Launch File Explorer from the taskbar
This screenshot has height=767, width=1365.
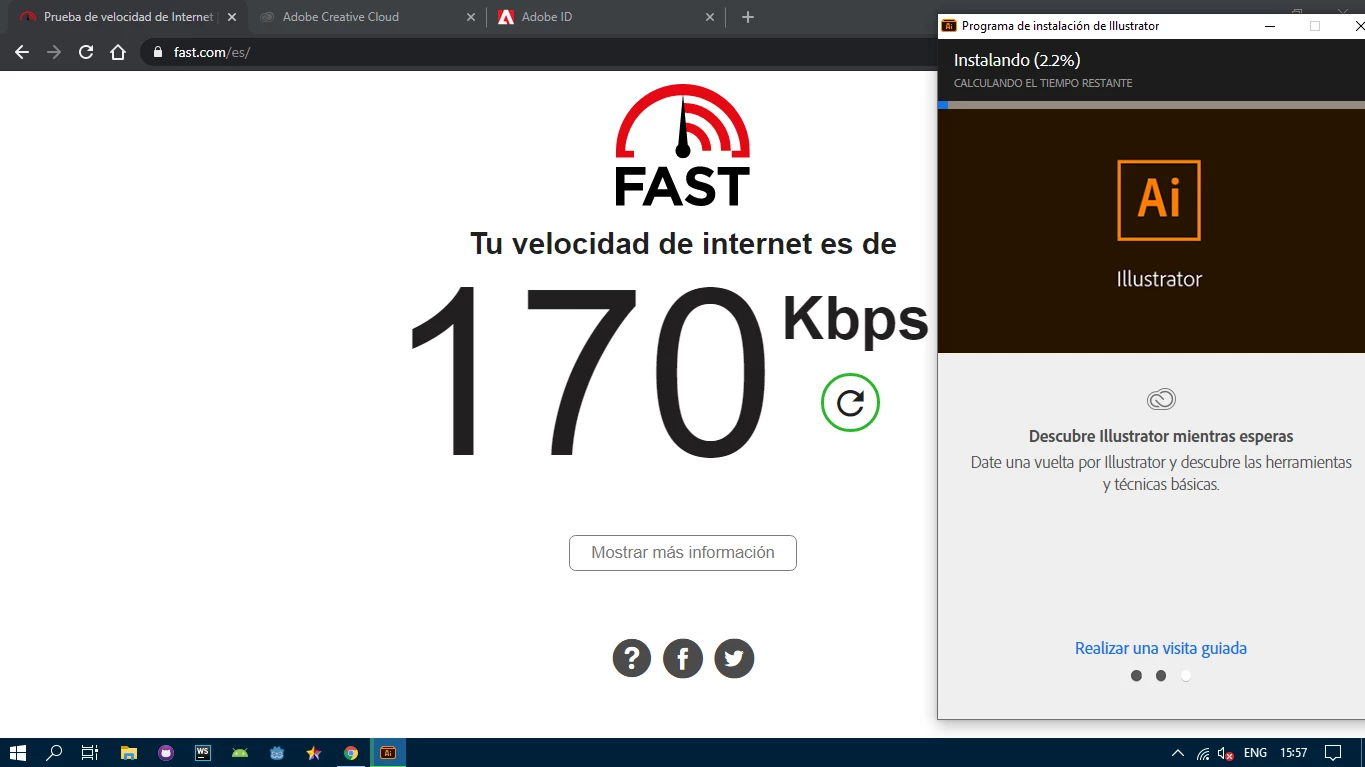coord(128,753)
